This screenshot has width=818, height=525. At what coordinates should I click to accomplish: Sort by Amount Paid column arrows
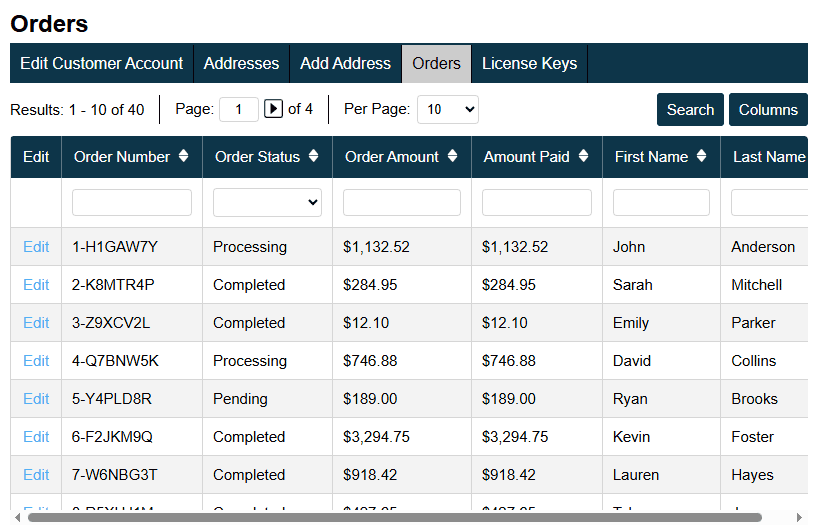tap(583, 156)
